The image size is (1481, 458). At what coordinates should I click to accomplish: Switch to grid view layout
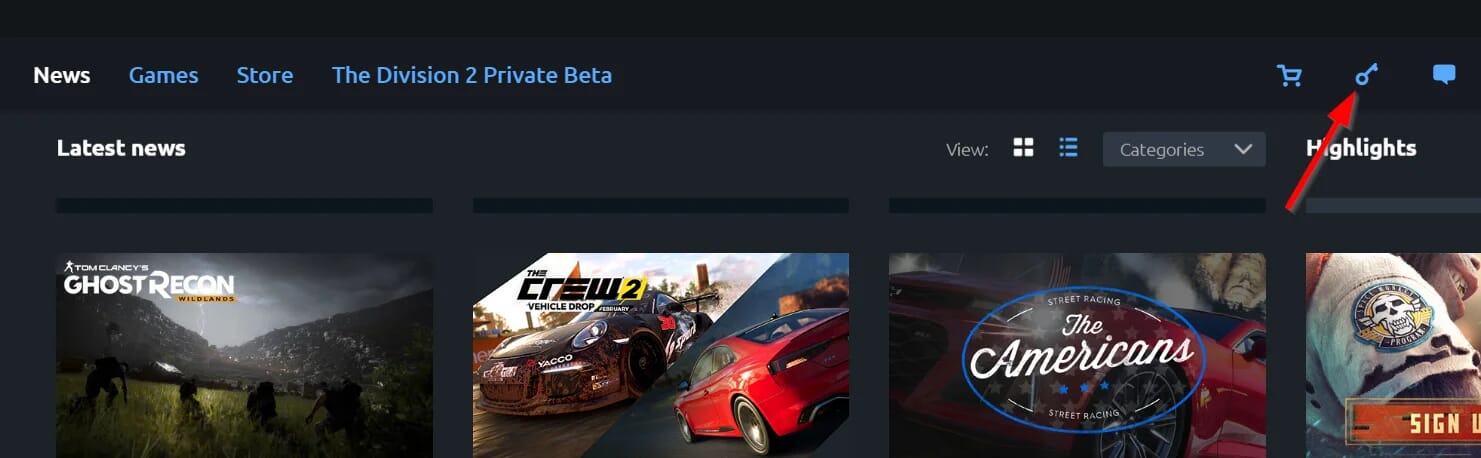pyautogui.click(x=1023, y=149)
